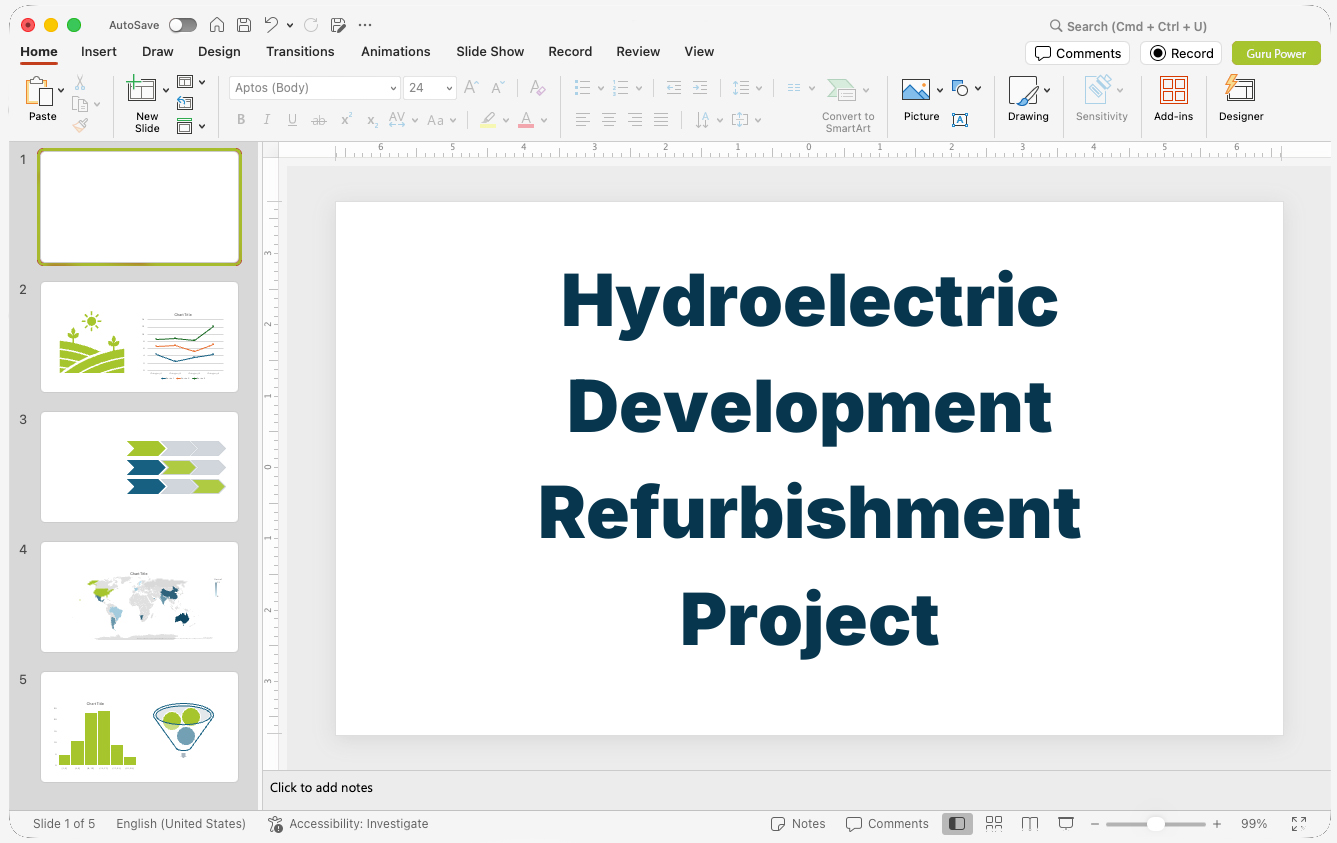Toggle Bold formatting
This screenshot has height=843, width=1337.
241,120
